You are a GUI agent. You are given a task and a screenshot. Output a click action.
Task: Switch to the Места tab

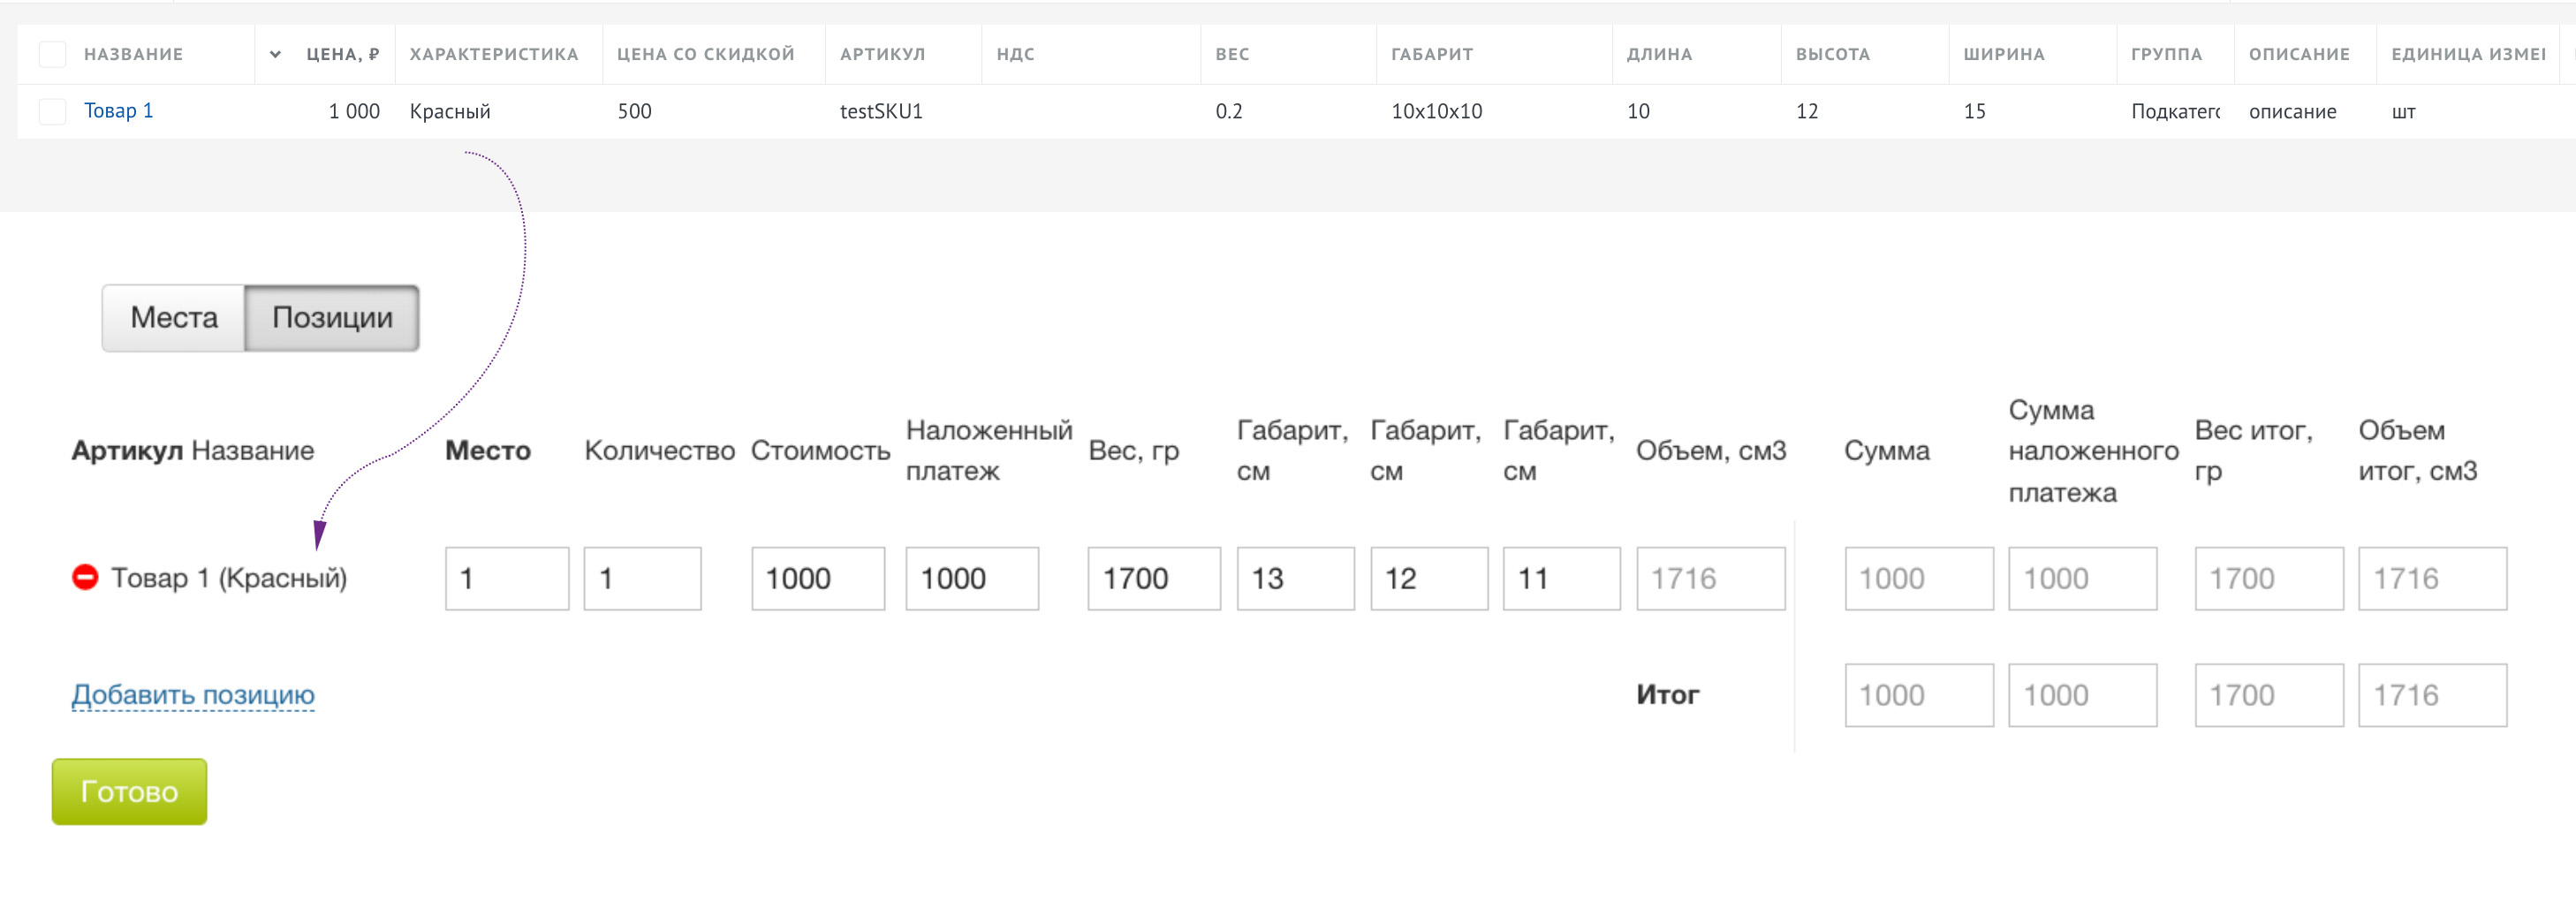tap(174, 318)
